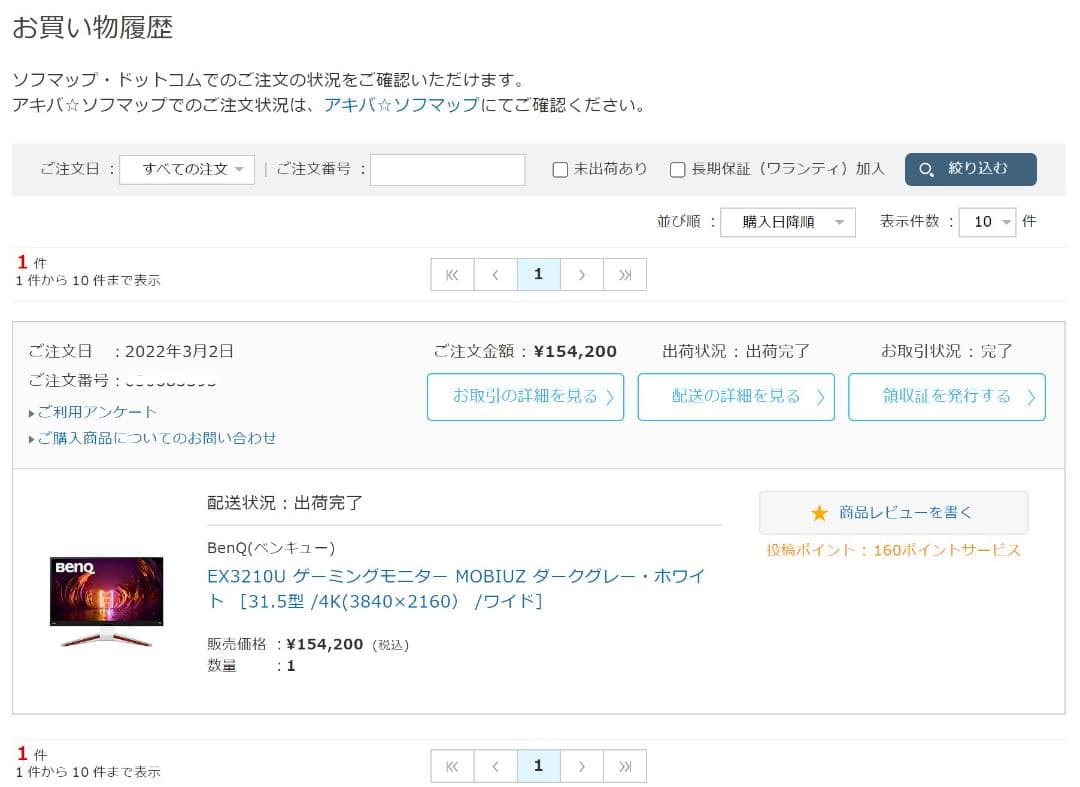Click previous page arrow in top pagination
Image resolution: width=1080 pixels, height=787 pixels.
[495, 275]
